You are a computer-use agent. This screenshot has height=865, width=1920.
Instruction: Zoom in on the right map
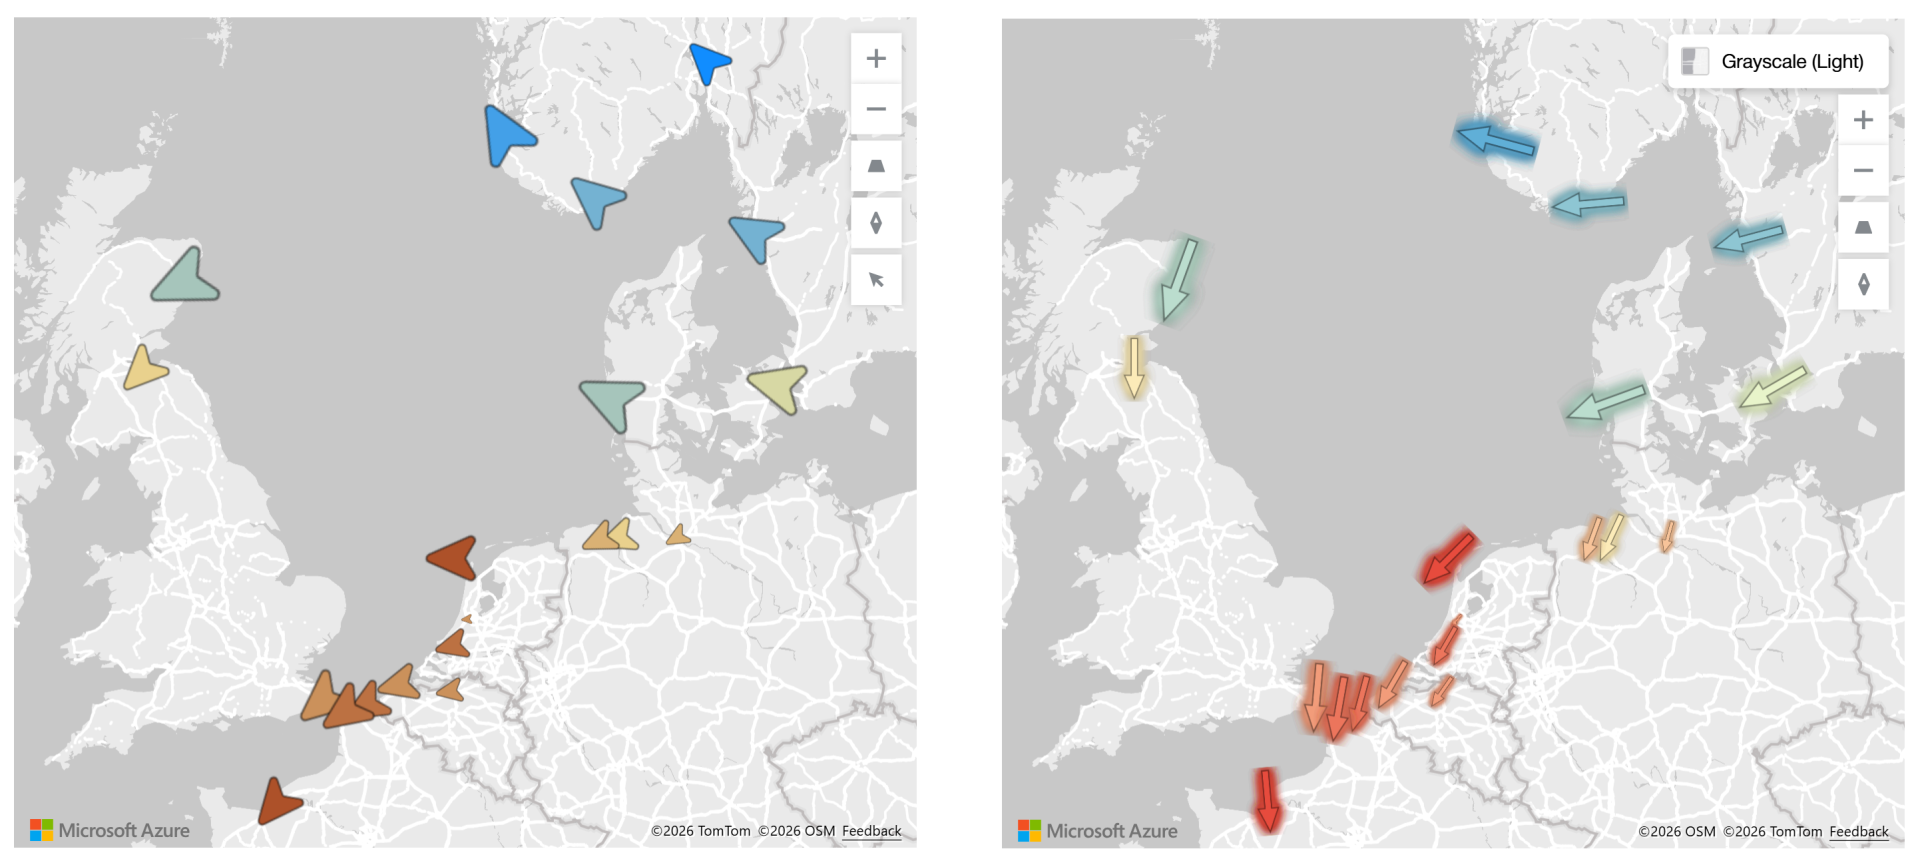tap(1863, 121)
